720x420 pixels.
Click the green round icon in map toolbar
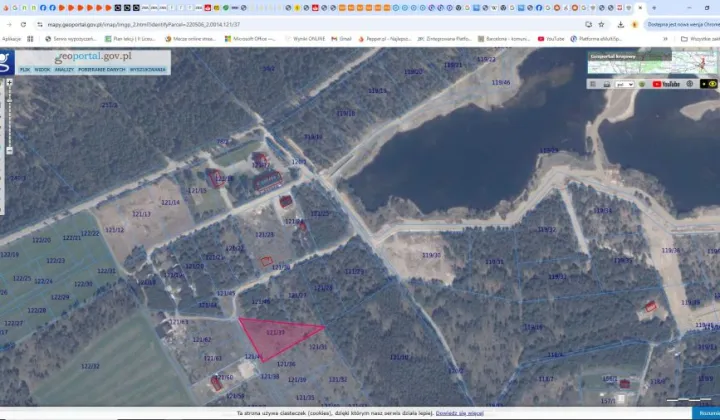642,84
